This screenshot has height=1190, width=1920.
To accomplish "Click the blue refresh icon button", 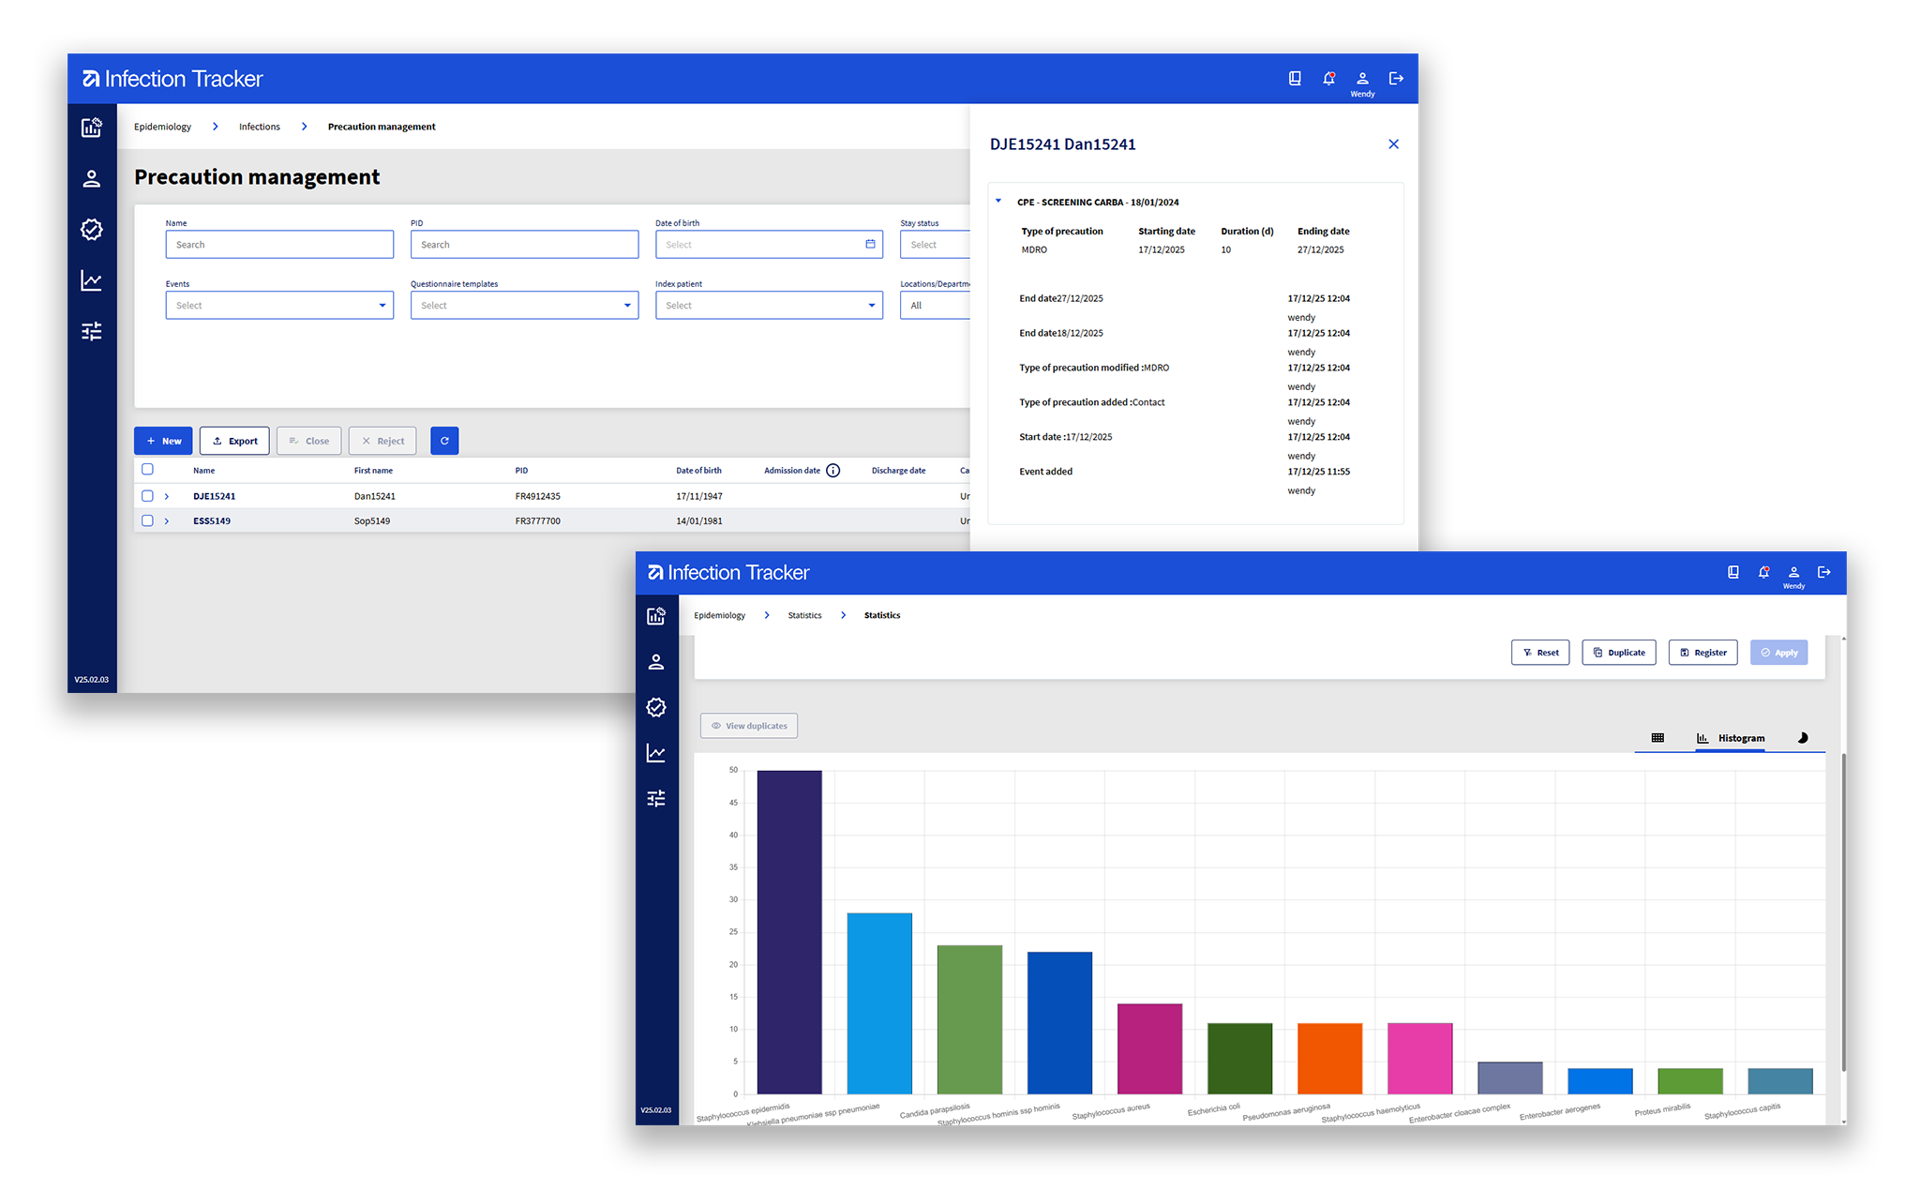I will click(x=444, y=441).
